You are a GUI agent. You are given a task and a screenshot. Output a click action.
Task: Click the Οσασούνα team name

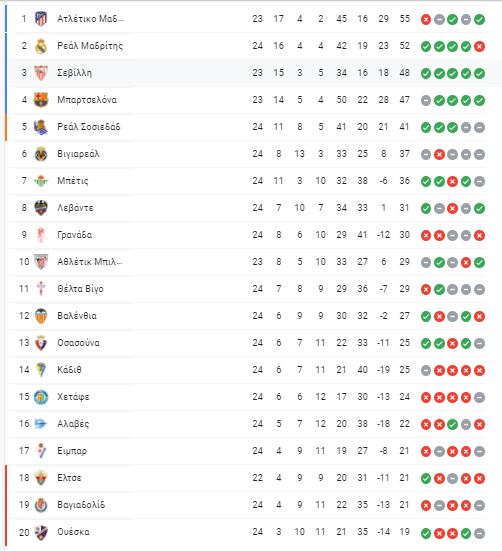pyautogui.click(x=78, y=343)
